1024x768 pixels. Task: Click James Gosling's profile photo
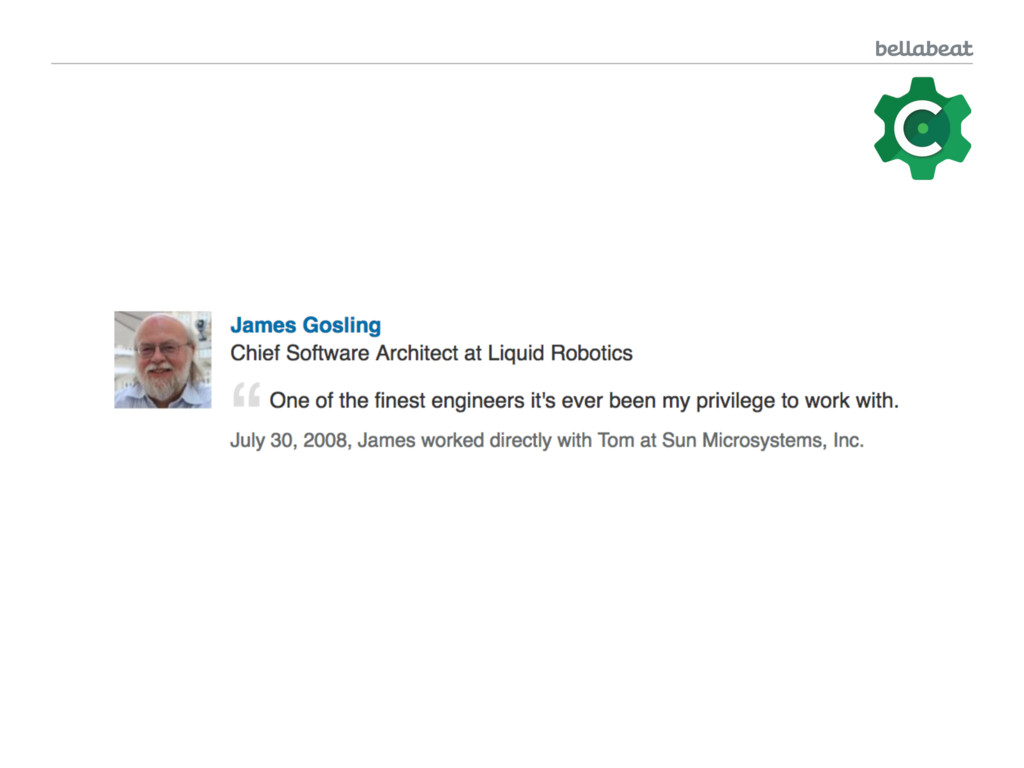coord(163,360)
